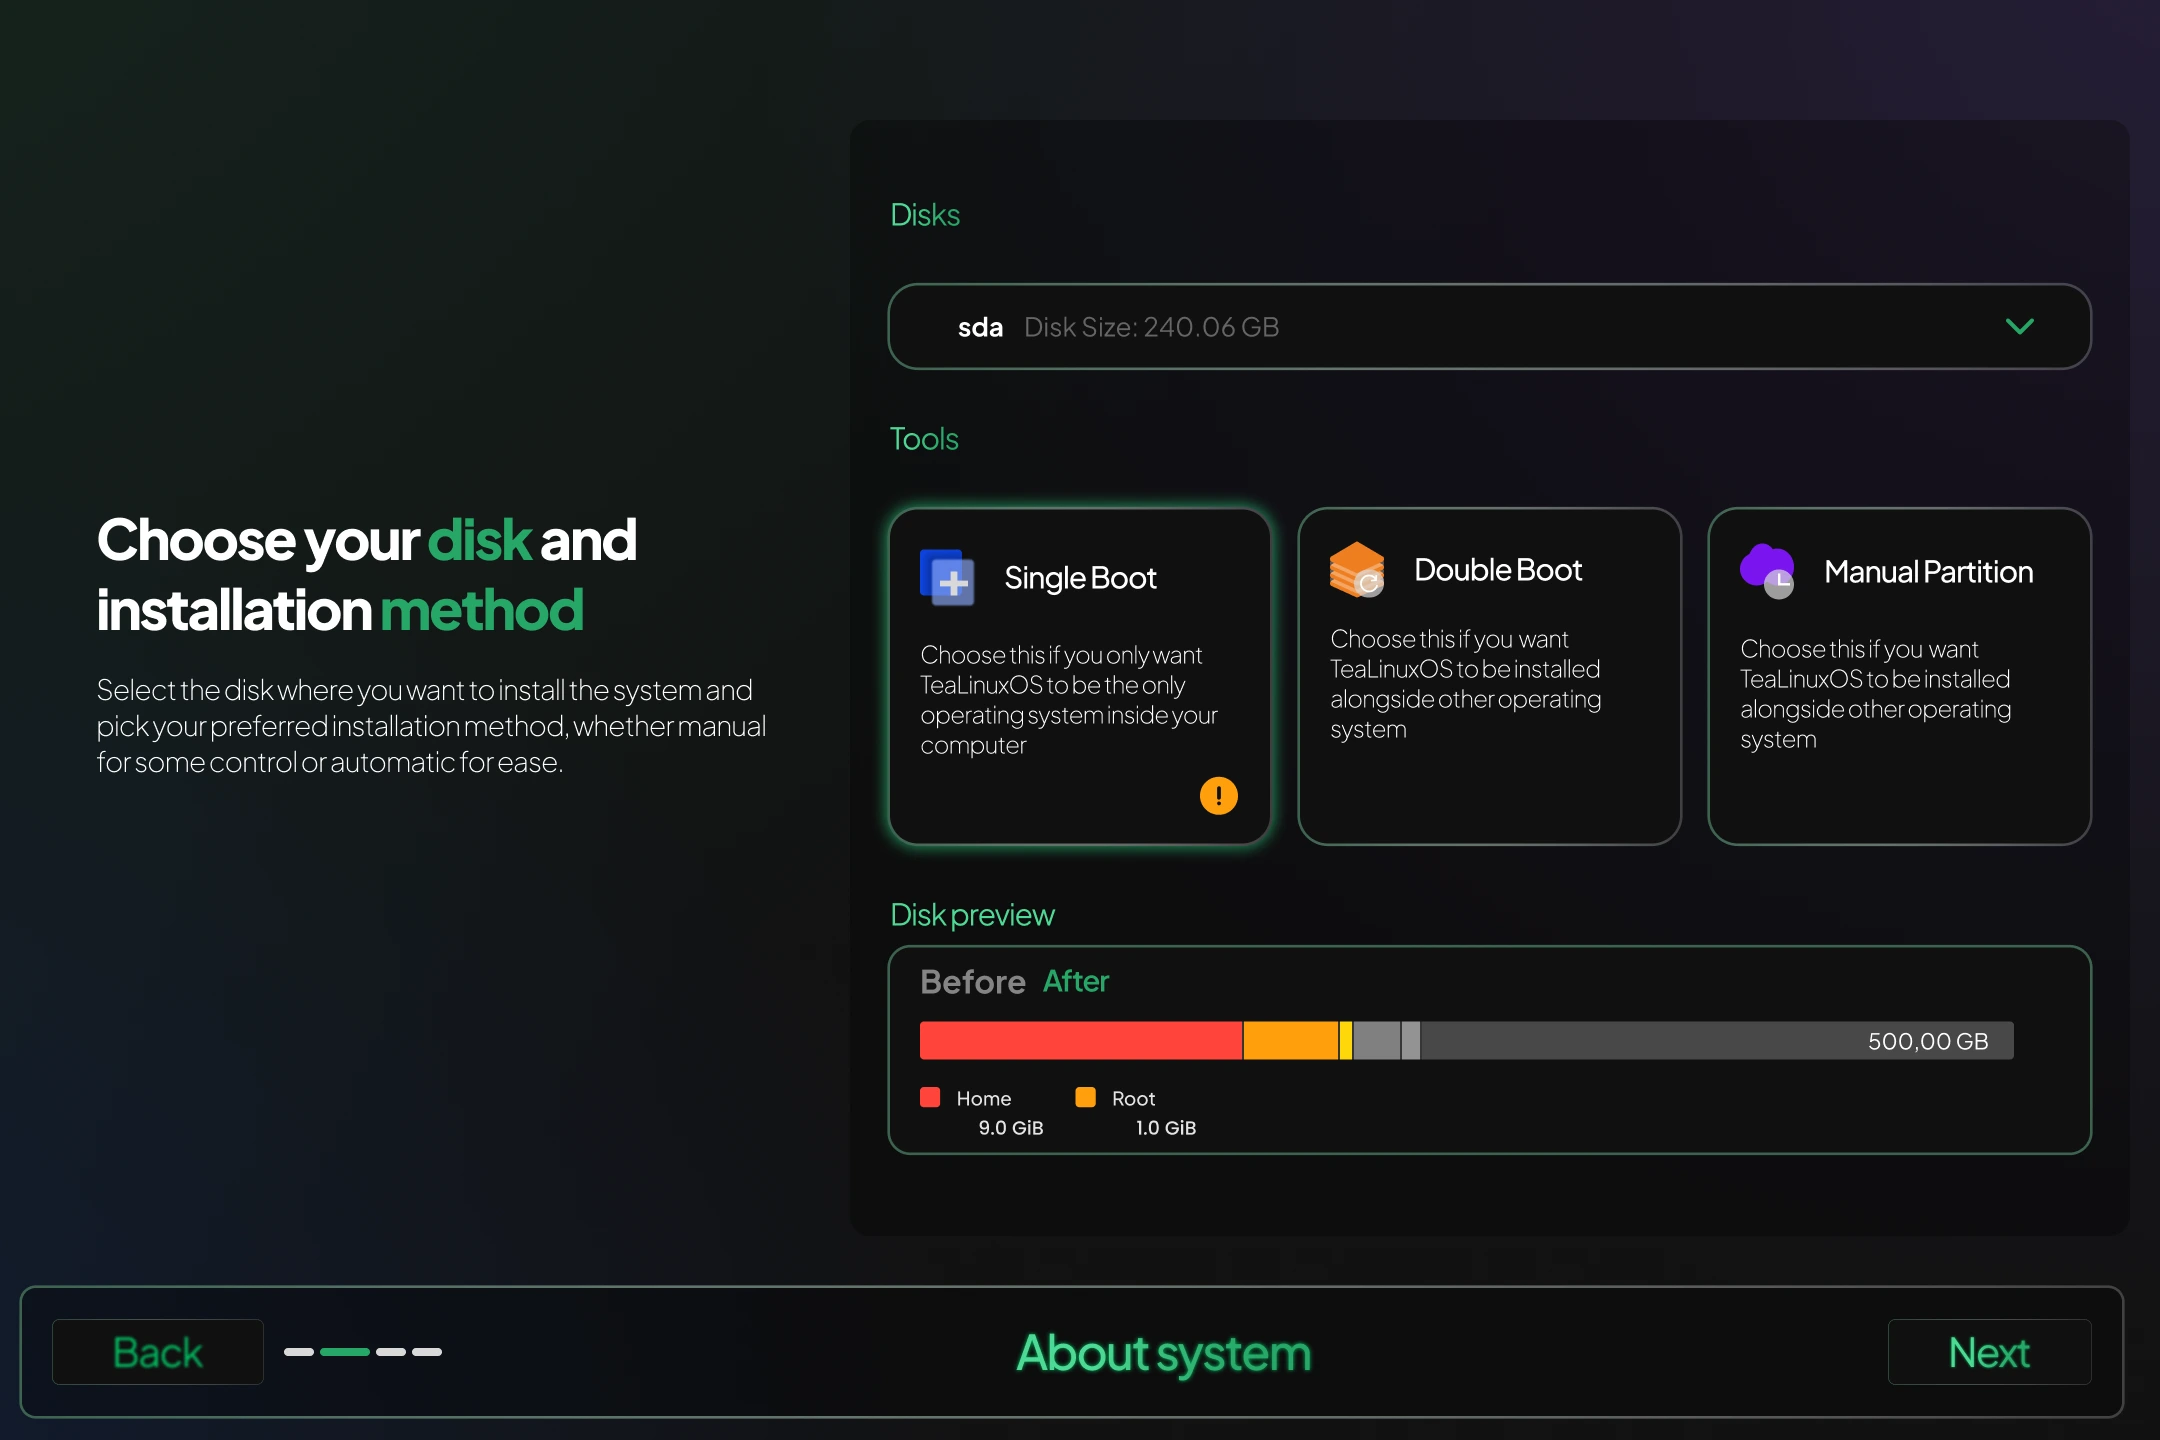Select the Single Boot installation method
Viewport: 2160px width, 1440px height.
point(1080,675)
